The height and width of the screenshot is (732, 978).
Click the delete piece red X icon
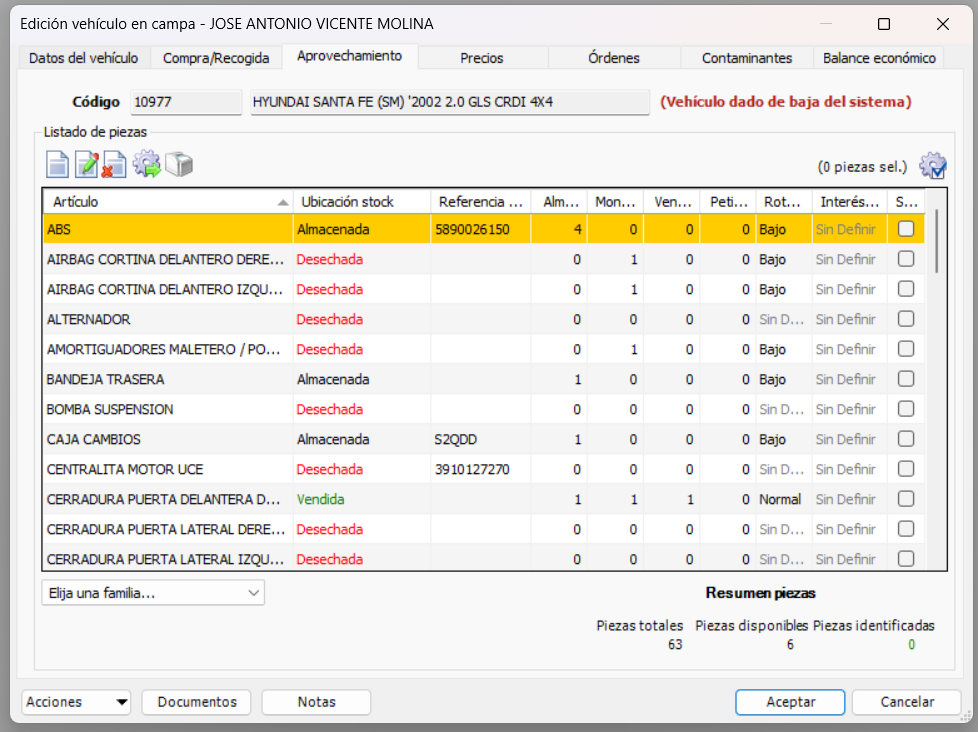pyautogui.click(x=115, y=165)
